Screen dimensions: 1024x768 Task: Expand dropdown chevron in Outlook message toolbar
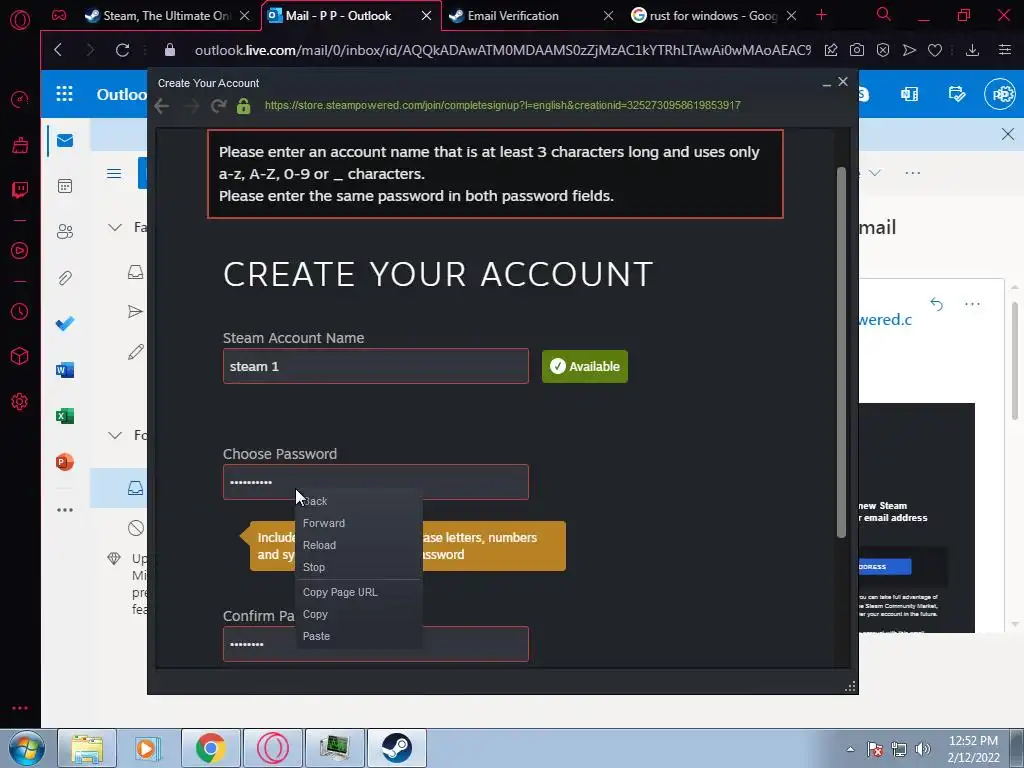pyautogui.click(x=875, y=173)
